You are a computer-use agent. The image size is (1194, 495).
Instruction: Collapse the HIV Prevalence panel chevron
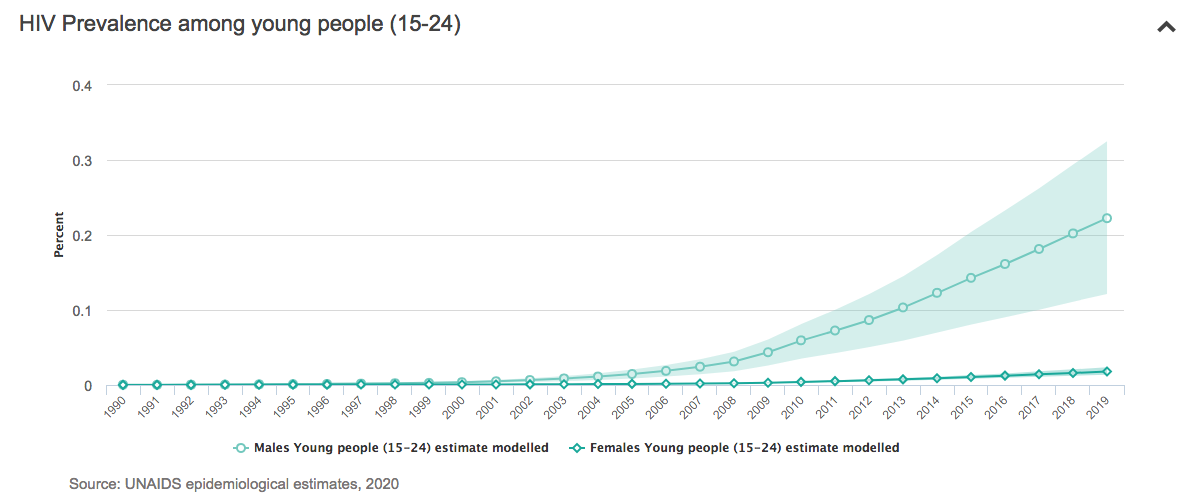click(1166, 27)
